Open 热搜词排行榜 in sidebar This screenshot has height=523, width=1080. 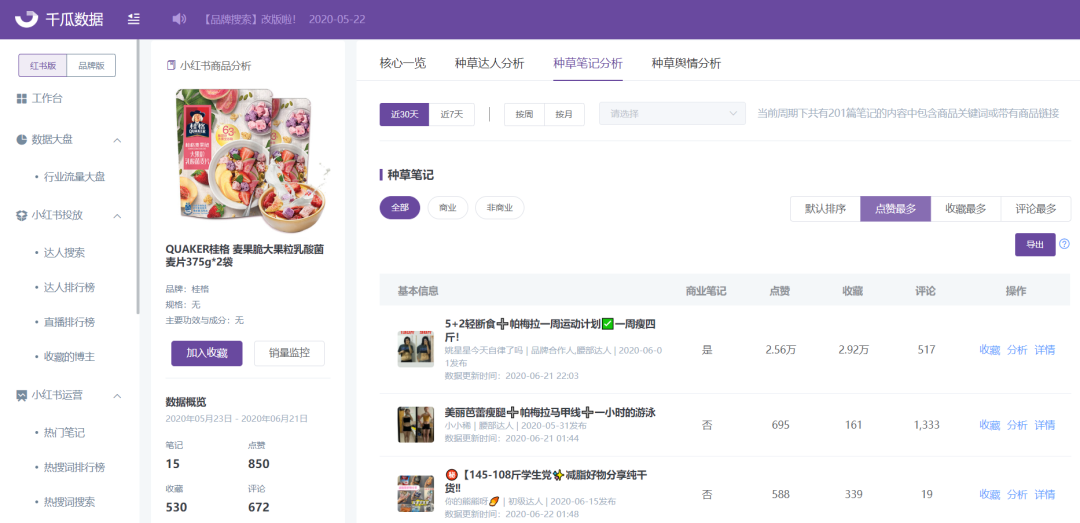click(74, 467)
